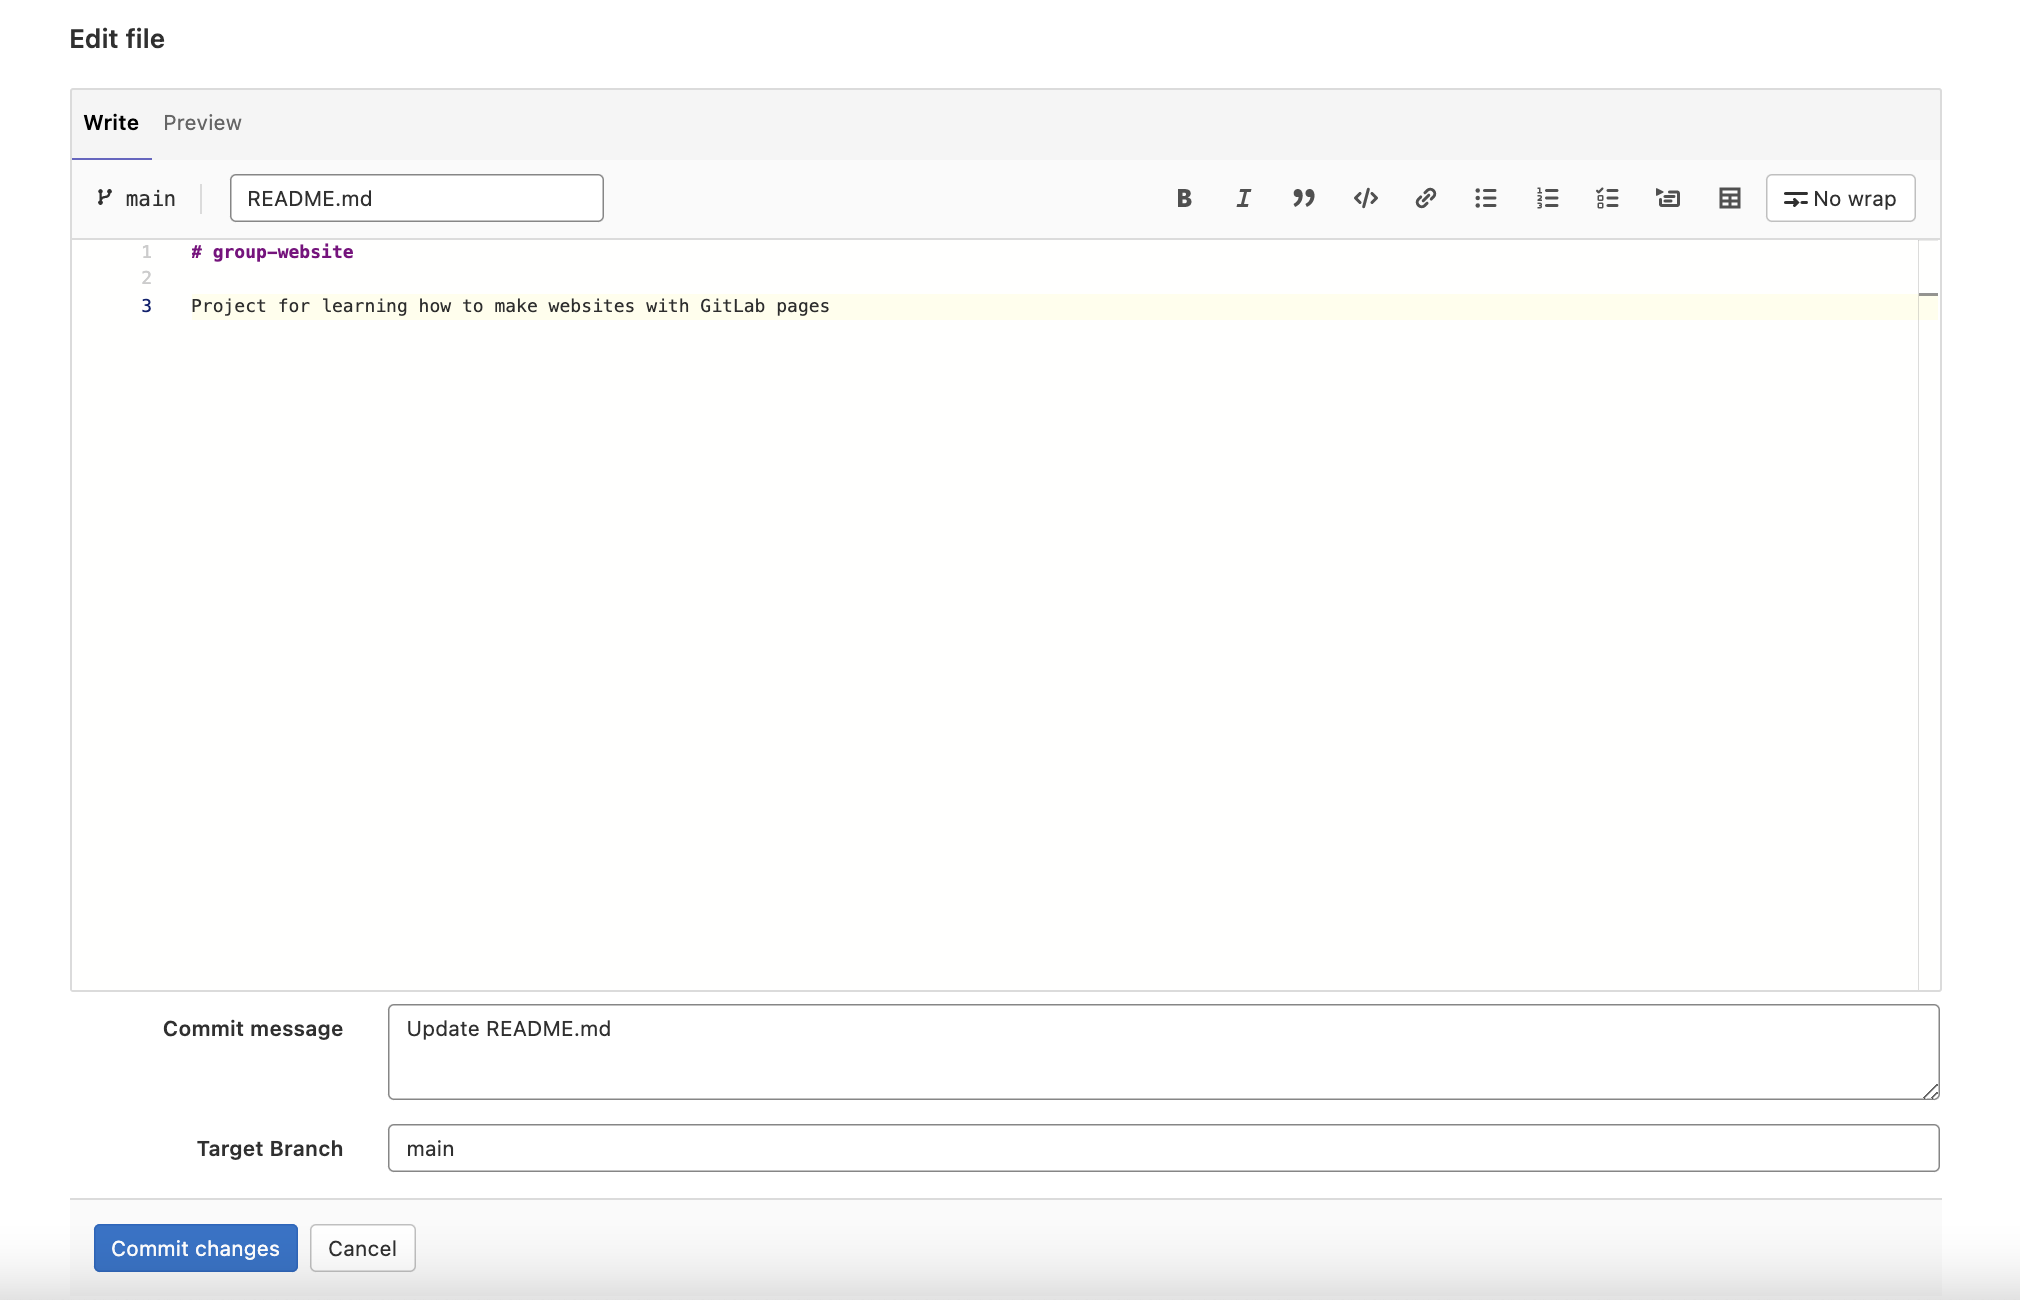Insert a table
This screenshot has height=1300, width=2020.
[x=1728, y=198]
